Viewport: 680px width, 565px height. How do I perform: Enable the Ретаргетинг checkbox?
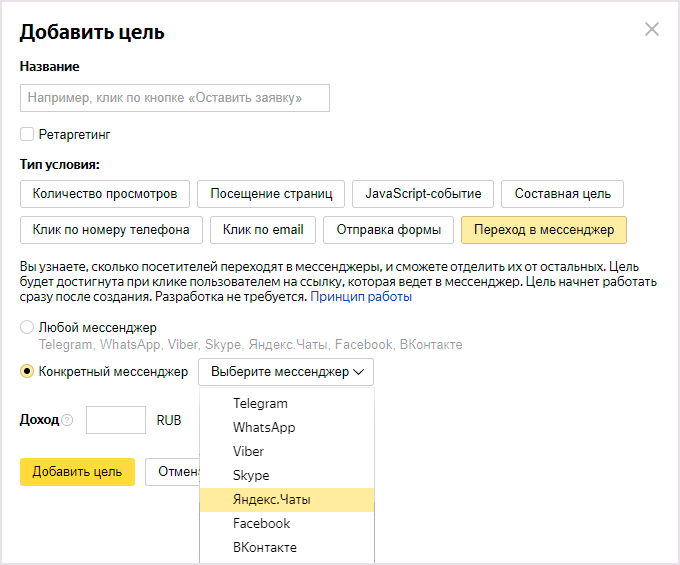point(27,134)
